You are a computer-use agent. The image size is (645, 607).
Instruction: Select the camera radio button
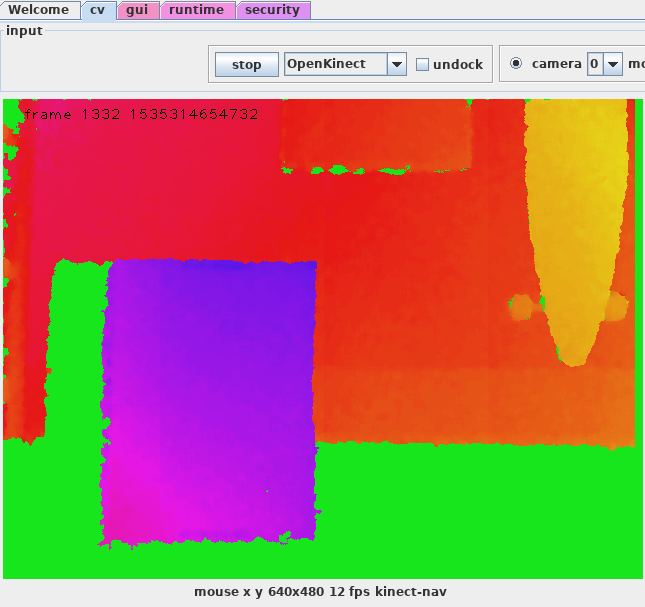tap(516, 63)
